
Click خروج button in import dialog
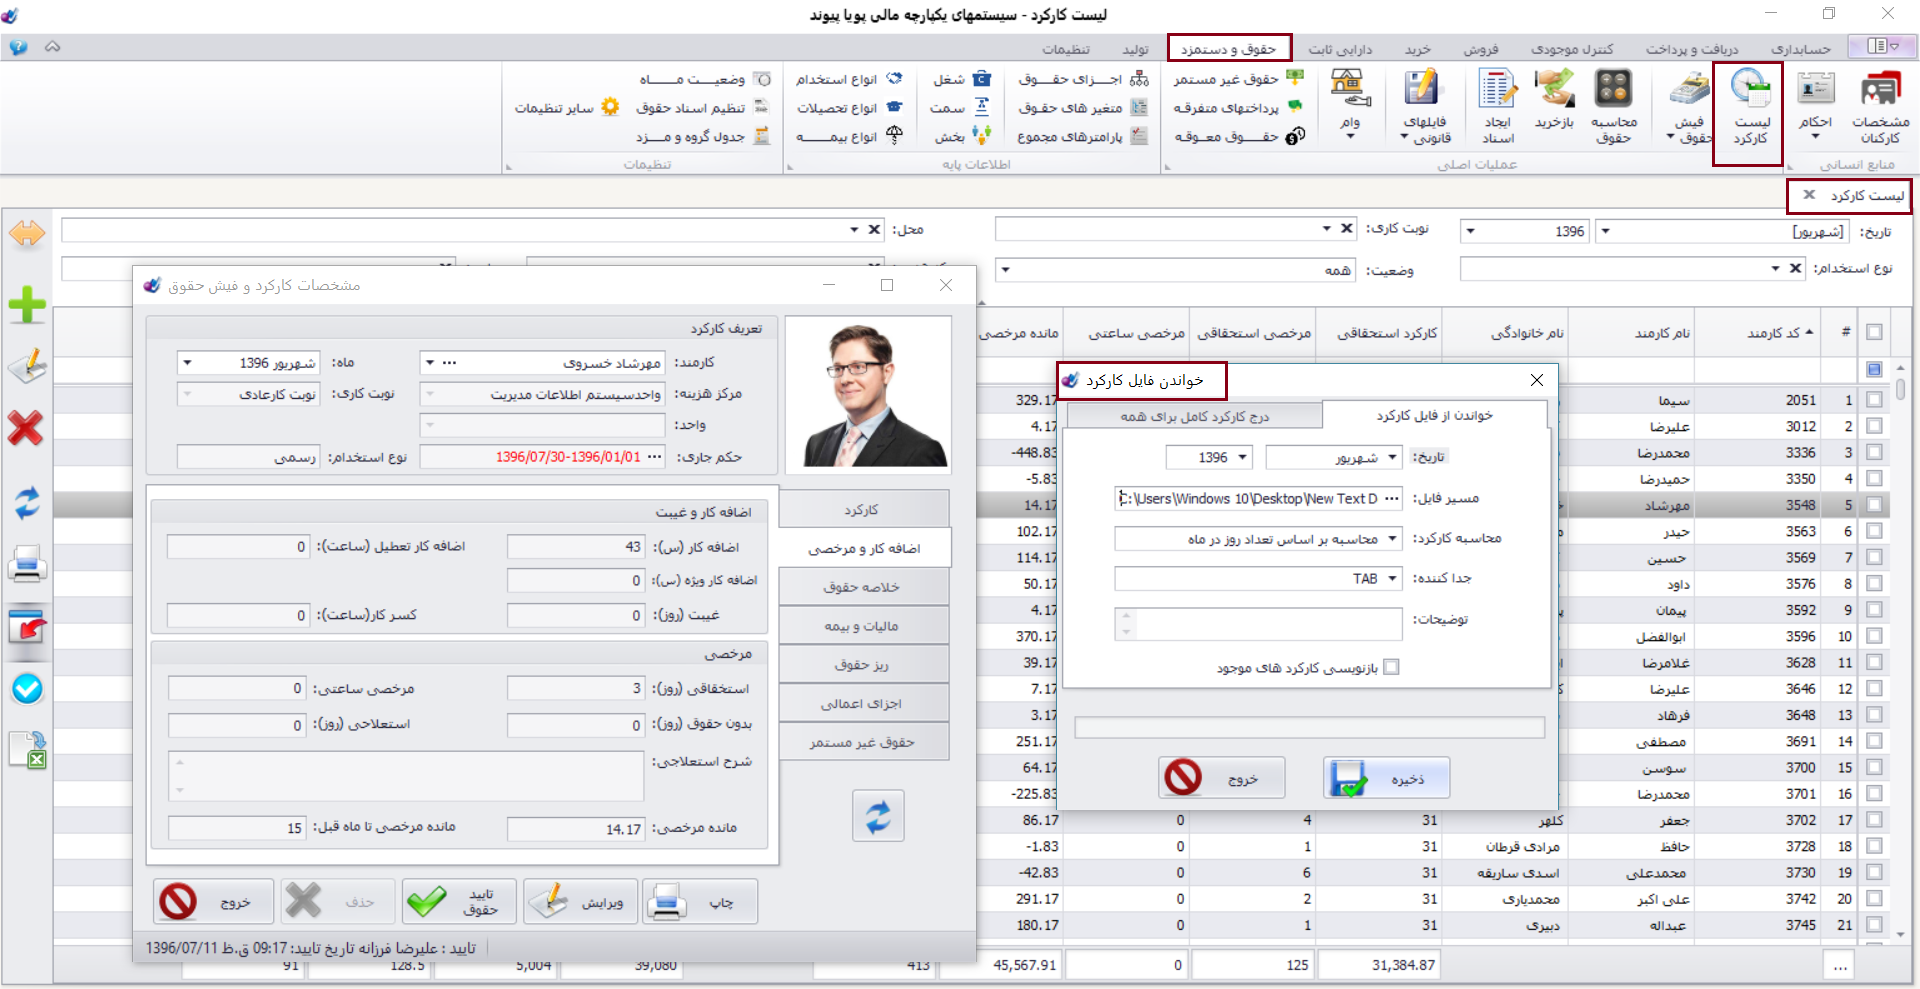coord(1222,778)
